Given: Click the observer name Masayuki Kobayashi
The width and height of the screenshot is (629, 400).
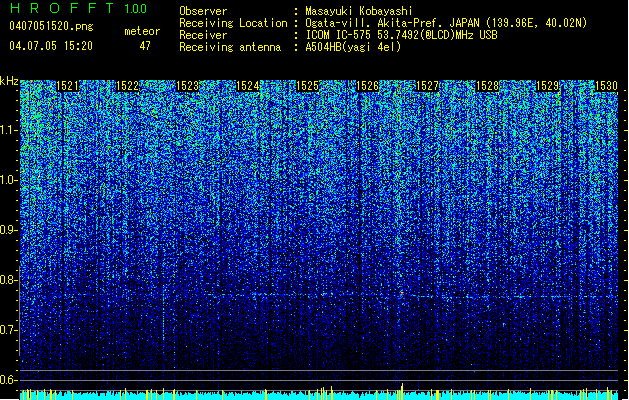Looking at the screenshot, I should pos(359,11).
